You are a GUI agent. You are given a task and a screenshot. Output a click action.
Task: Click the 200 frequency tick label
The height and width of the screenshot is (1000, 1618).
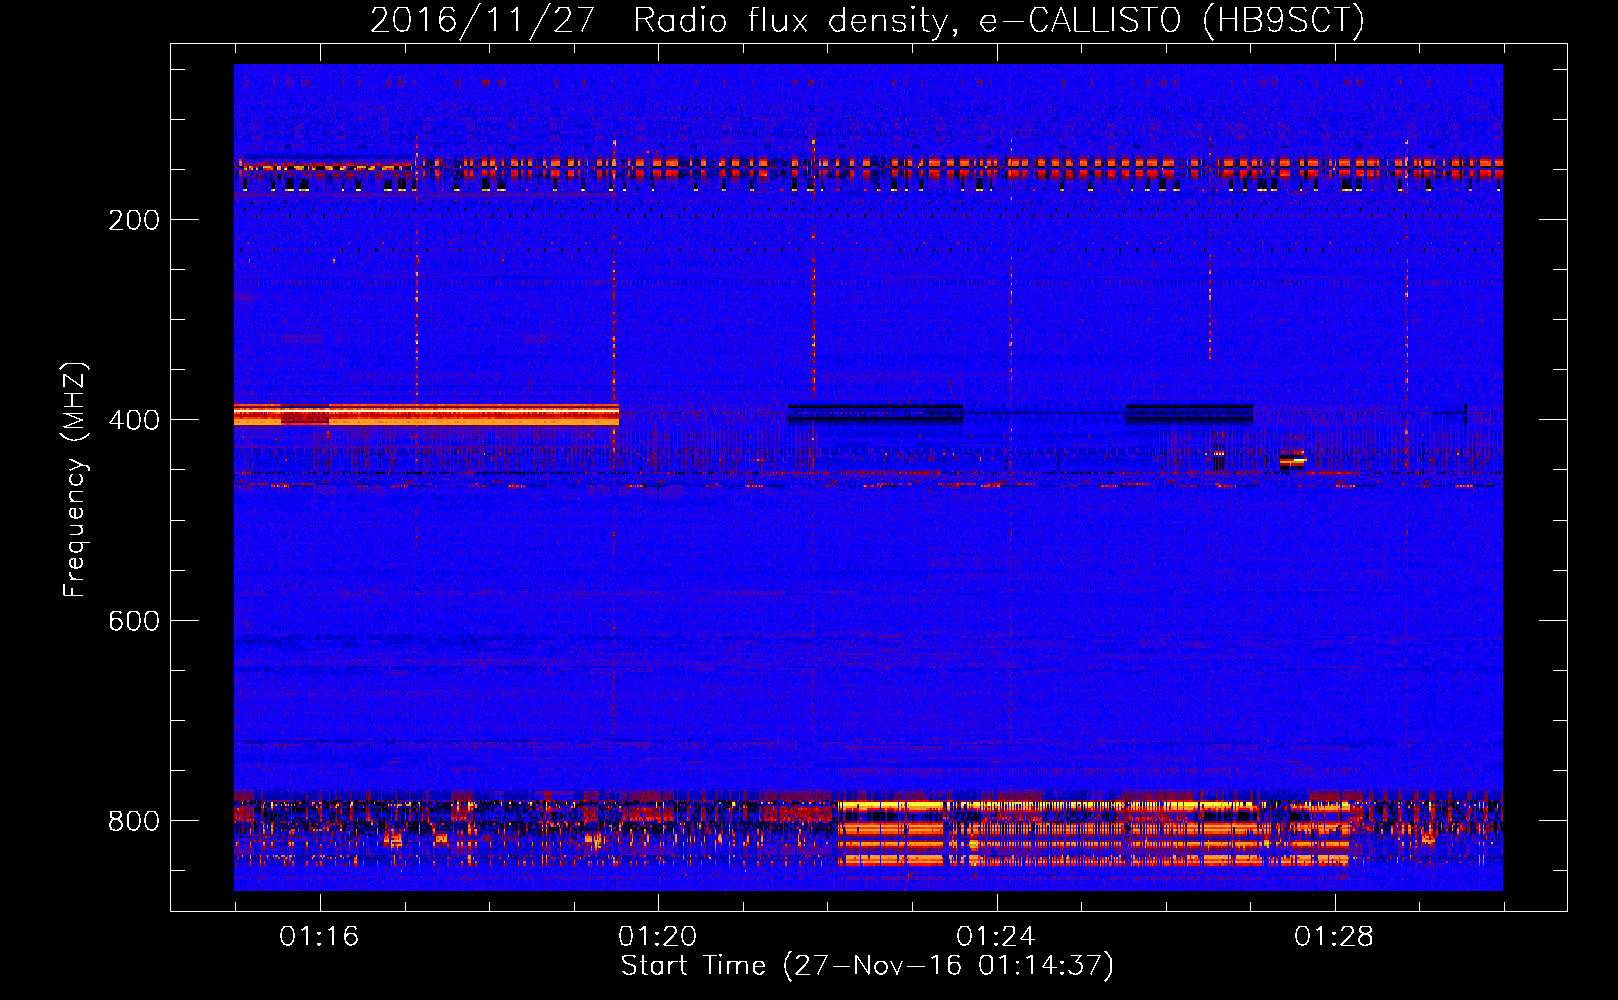134,220
